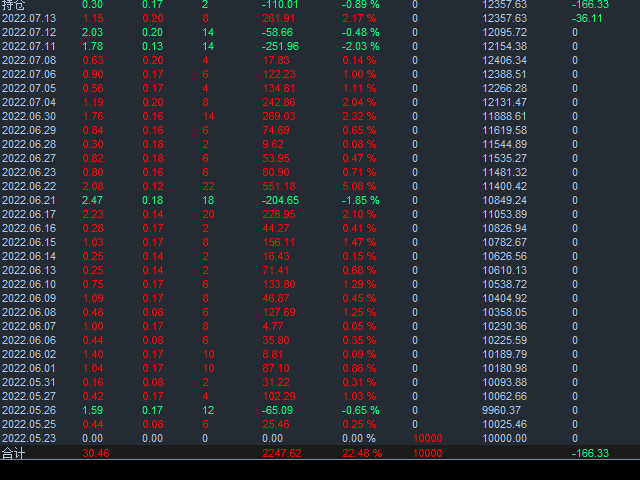Click date 2022.06.08
The height and width of the screenshot is (480, 640).
click(x=29, y=312)
